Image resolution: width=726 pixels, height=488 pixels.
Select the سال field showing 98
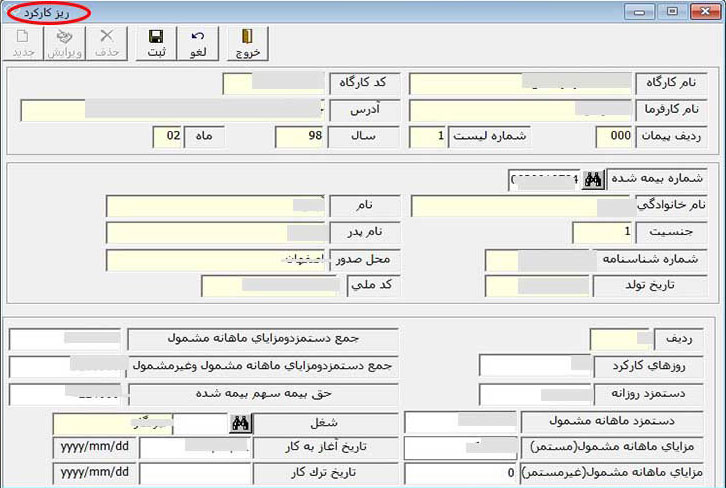(300, 136)
